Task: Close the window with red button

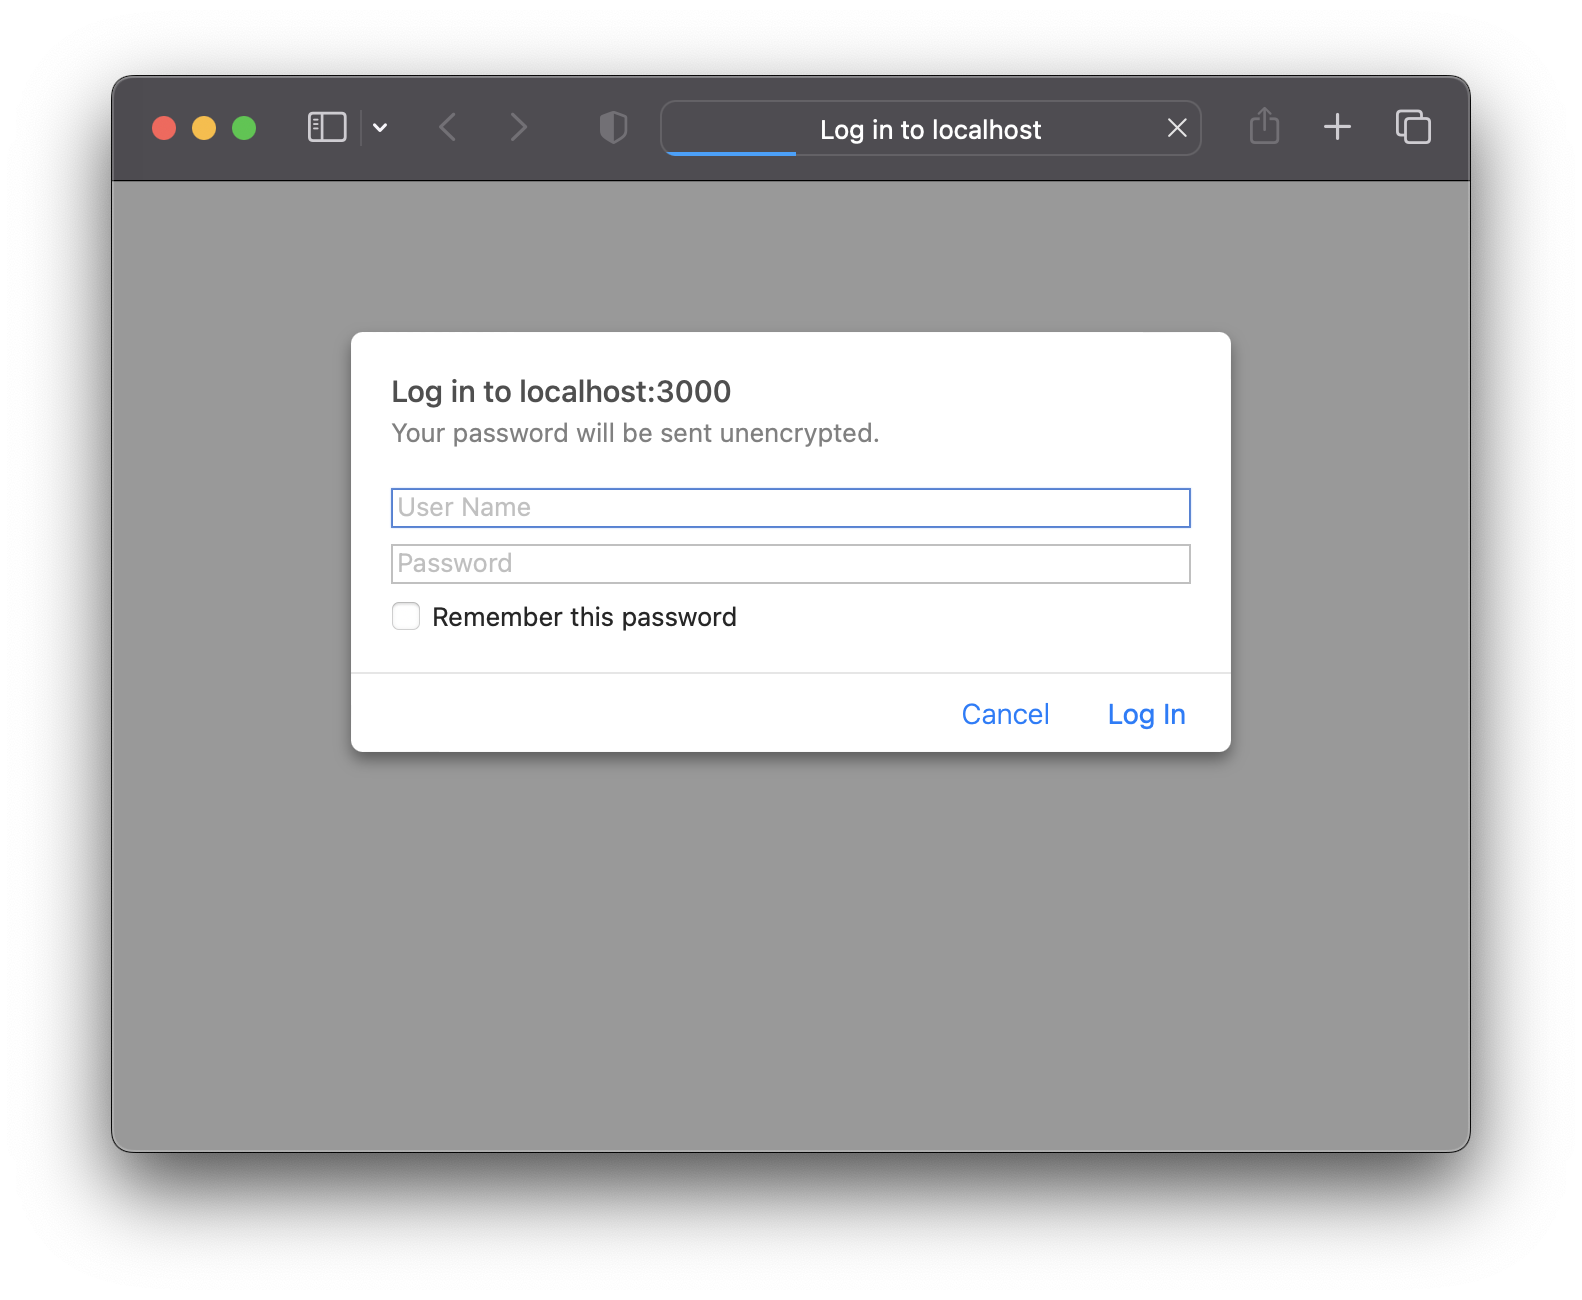Action: (164, 128)
